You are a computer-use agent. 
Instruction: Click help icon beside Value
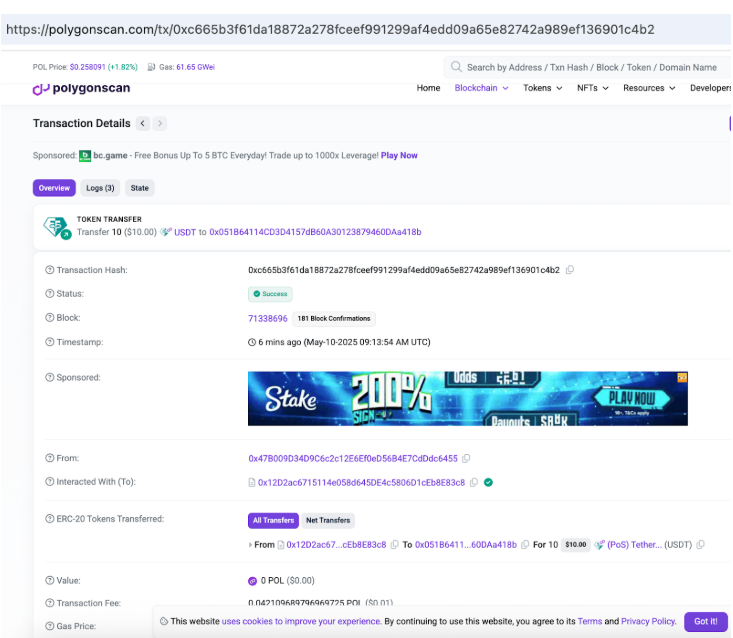50,581
